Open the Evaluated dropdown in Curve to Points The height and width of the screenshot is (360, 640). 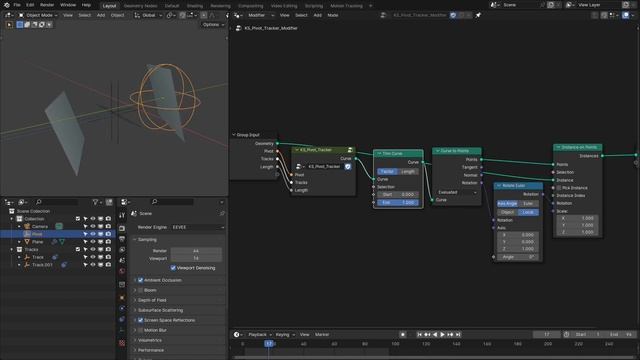pyautogui.click(x=457, y=192)
